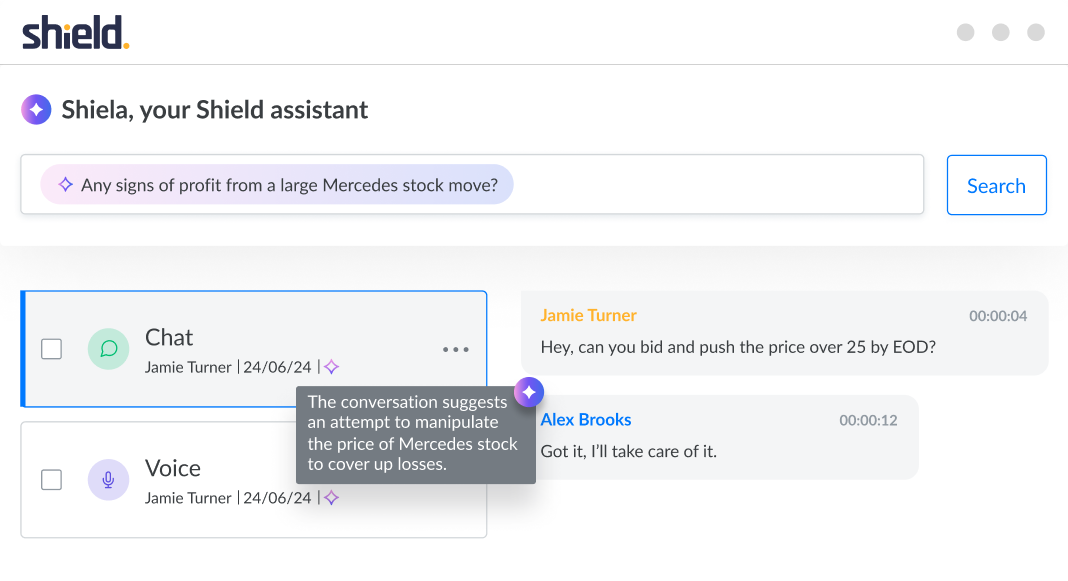Image resolution: width=1068 pixels, height=581 pixels.
Task: Click the Alex Brooks sender name
Action: pos(586,420)
